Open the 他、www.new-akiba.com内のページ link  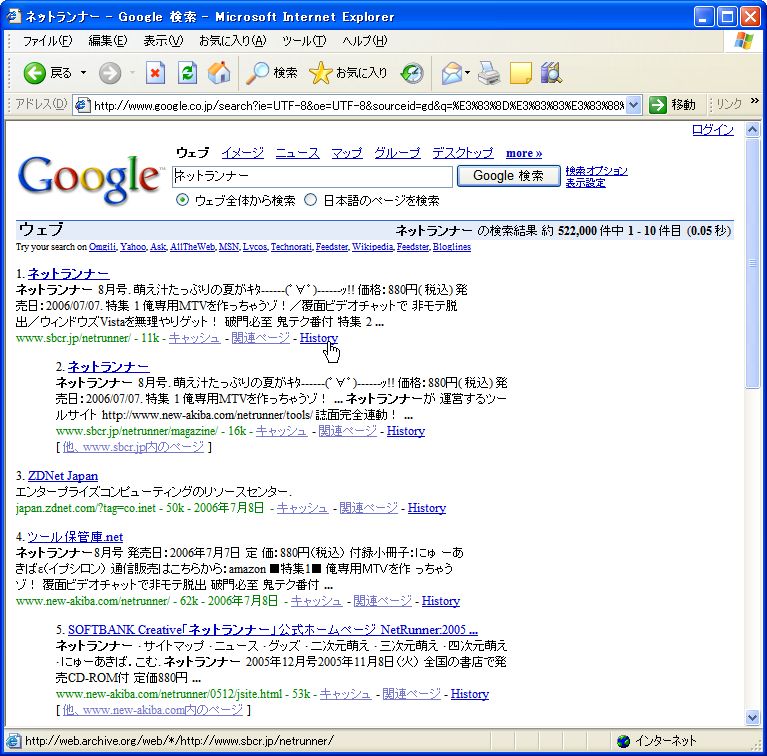(153, 710)
